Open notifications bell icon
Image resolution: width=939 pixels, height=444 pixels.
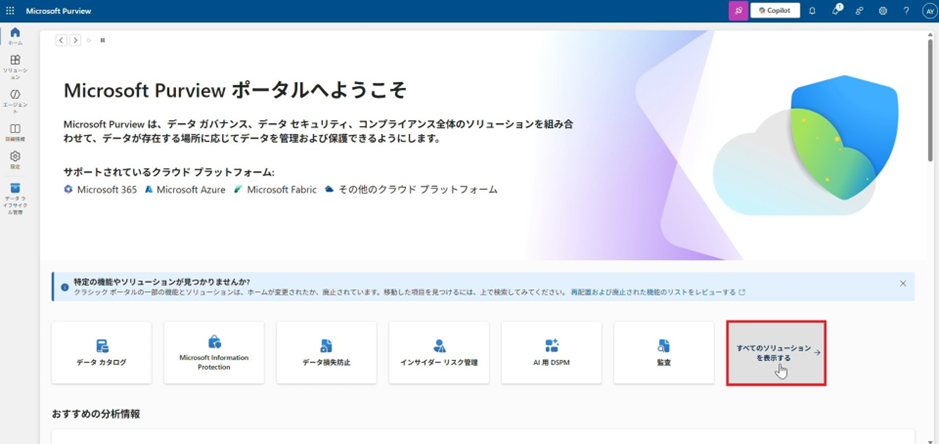coord(812,11)
